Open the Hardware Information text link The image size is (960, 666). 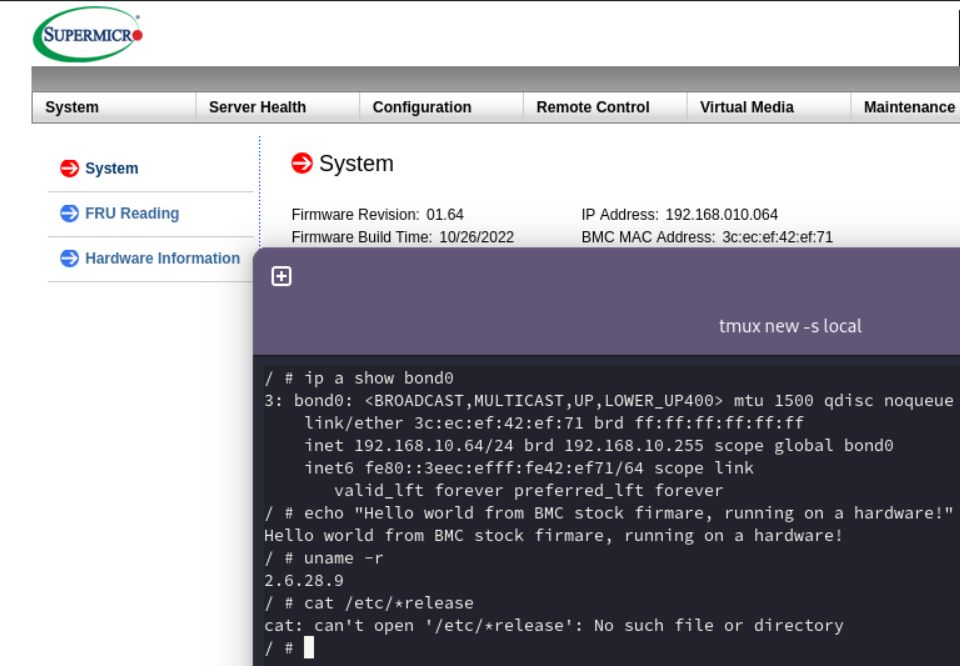pos(162,258)
